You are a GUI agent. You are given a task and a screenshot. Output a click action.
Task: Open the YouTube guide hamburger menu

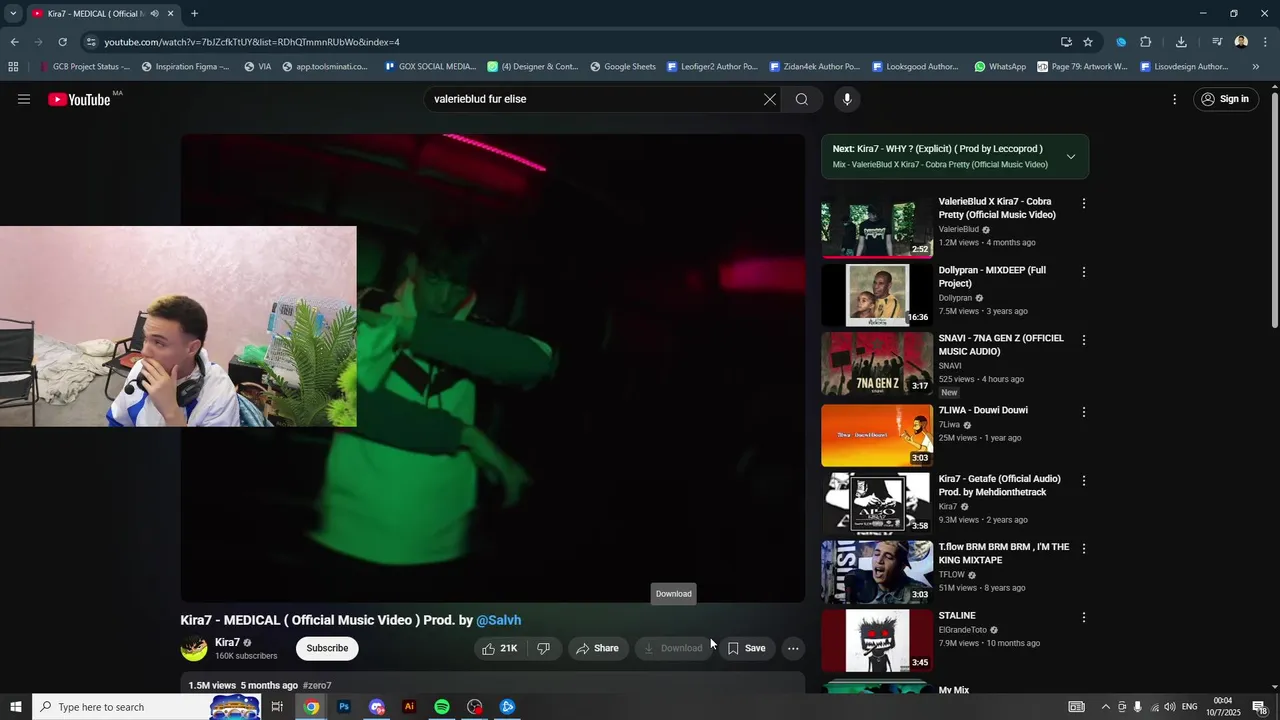(x=24, y=99)
